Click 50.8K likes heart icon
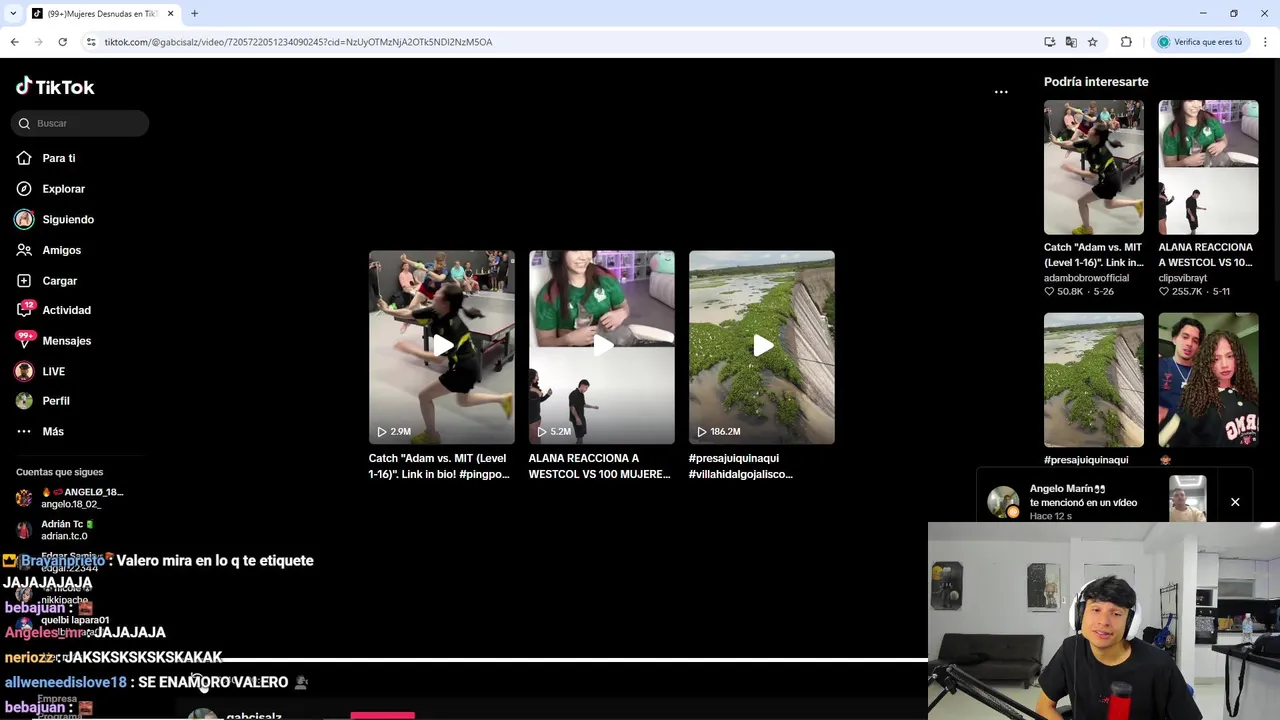 coord(1049,292)
